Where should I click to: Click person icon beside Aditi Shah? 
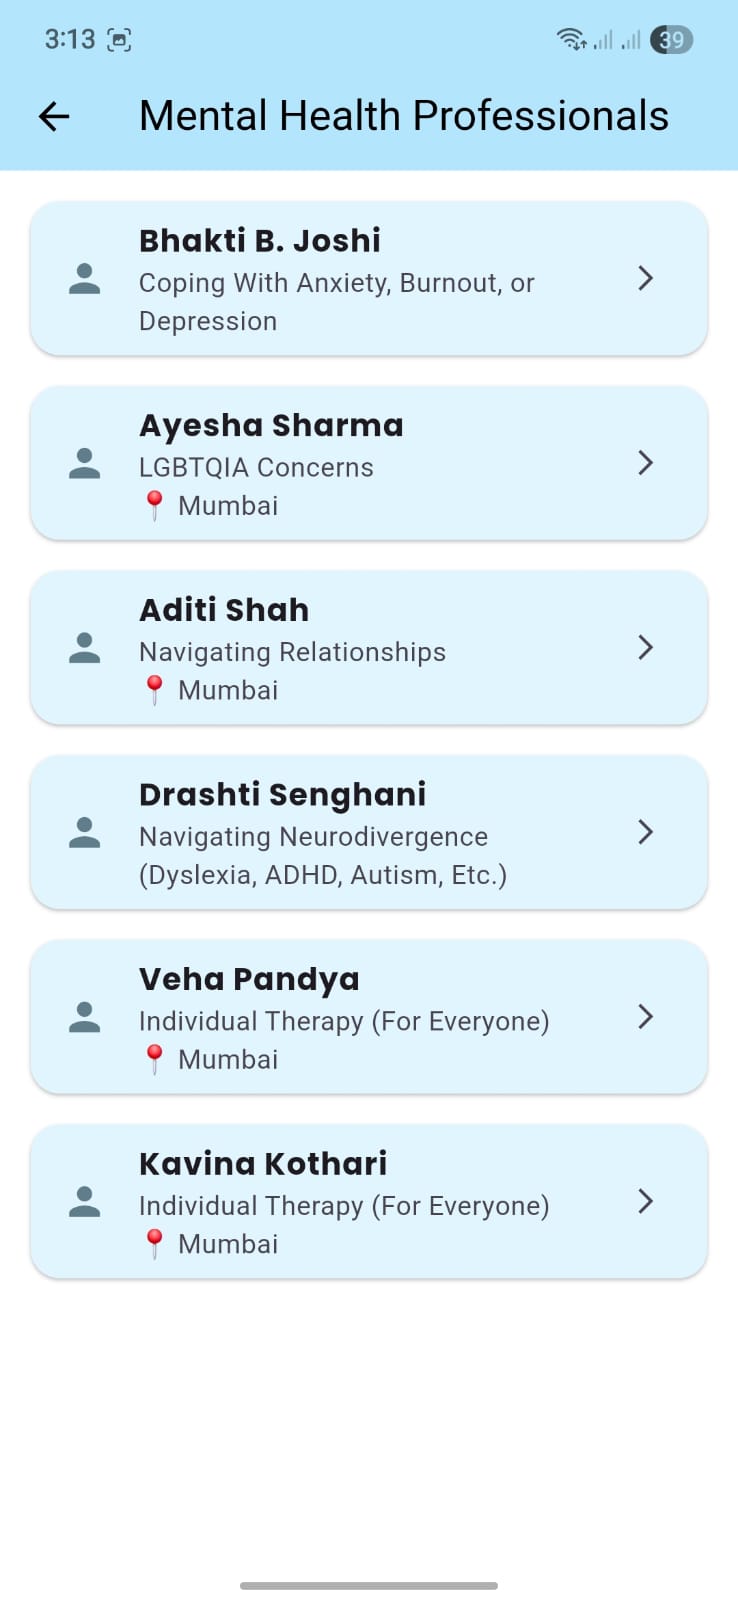pyautogui.click(x=85, y=648)
